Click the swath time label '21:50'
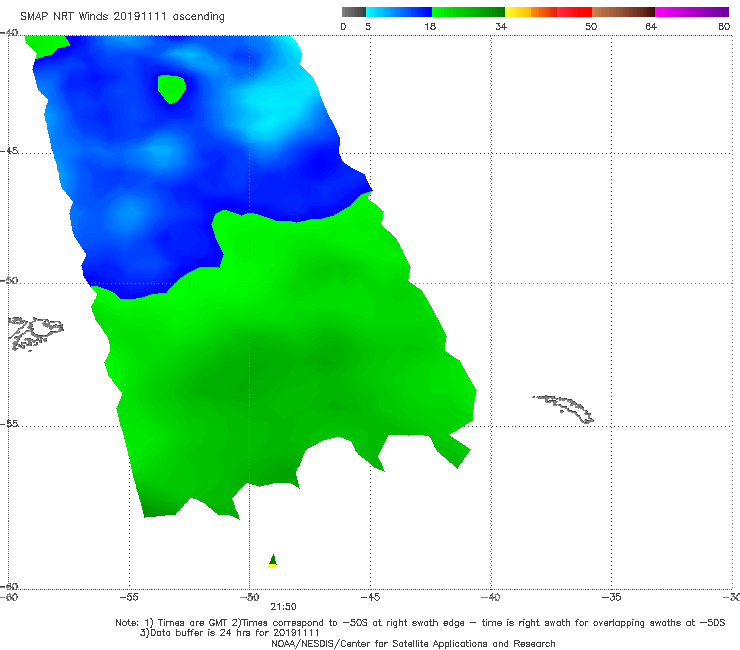 (283, 607)
